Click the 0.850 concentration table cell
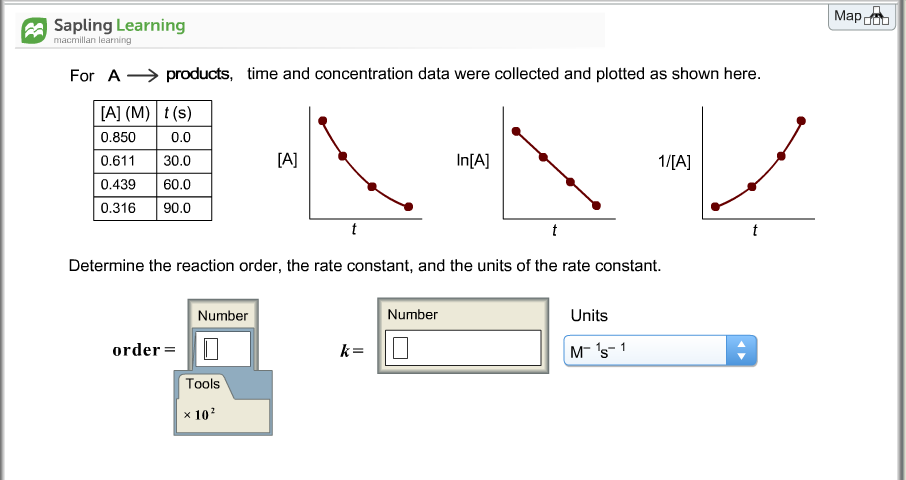The height and width of the screenshot is (480, 906). tap(125, 137)
